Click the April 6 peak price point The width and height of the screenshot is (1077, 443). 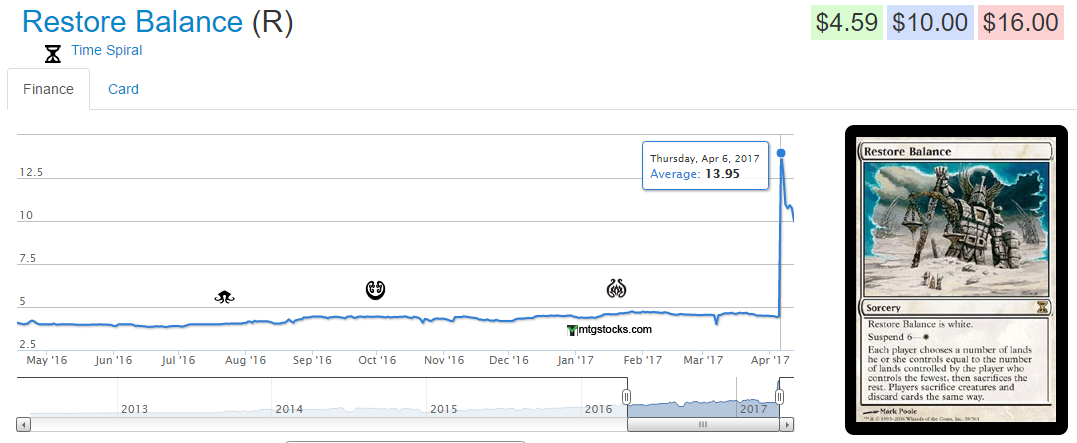coord(781,153)
